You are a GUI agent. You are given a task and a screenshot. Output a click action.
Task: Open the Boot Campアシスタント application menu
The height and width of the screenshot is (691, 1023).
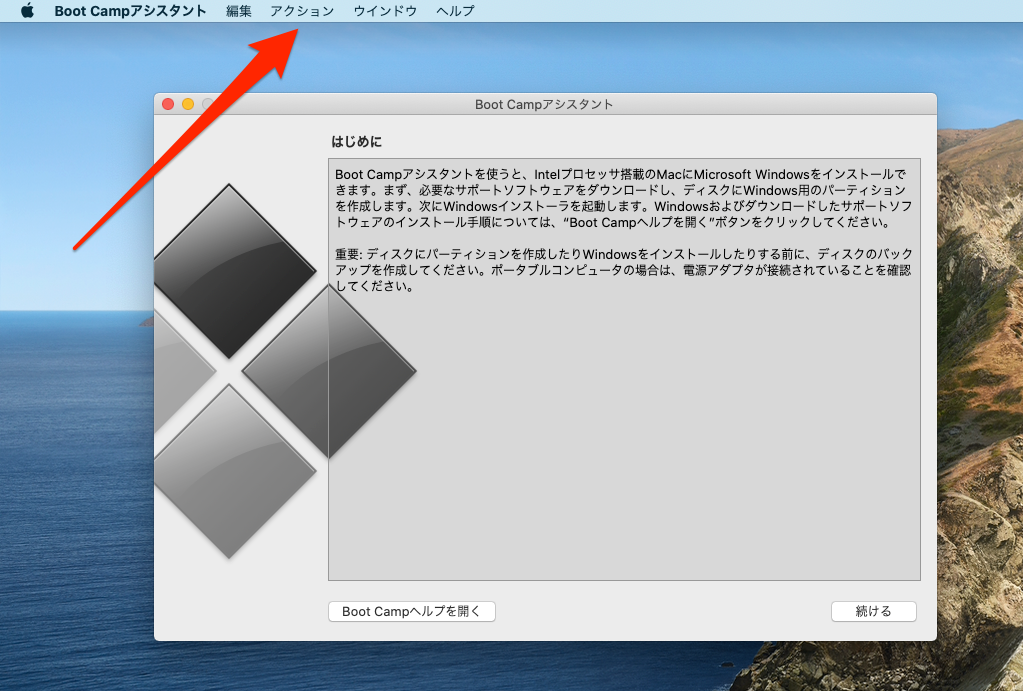(x=130, y=11)
